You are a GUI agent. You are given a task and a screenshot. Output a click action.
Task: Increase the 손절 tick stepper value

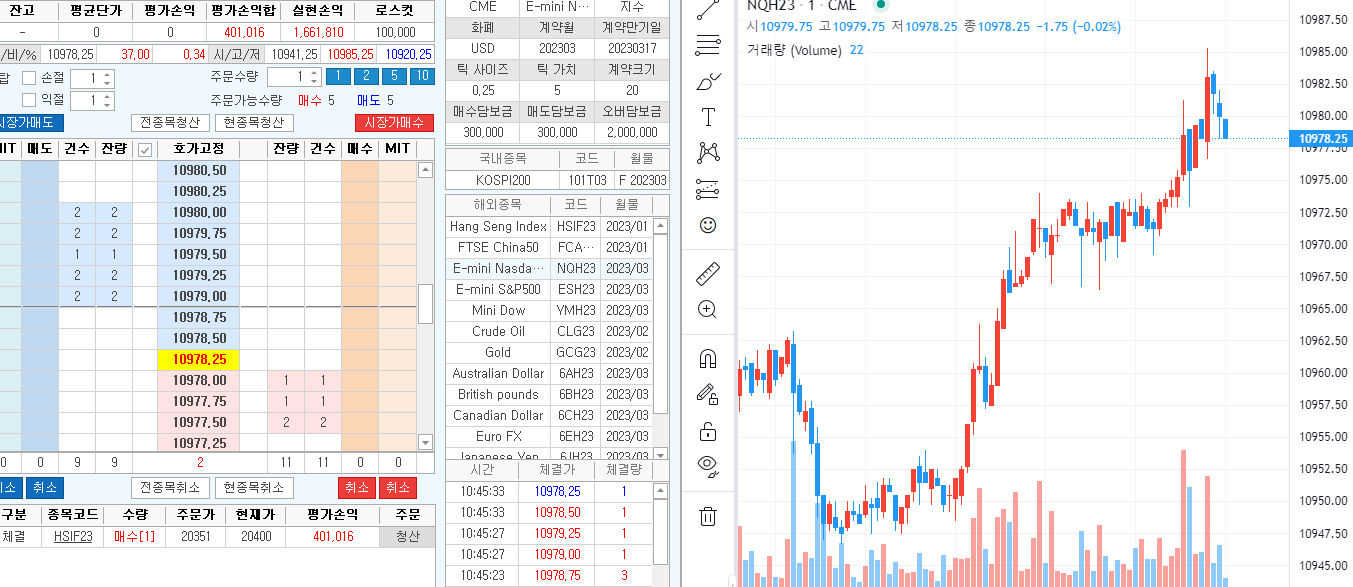[x=107, y=74]
